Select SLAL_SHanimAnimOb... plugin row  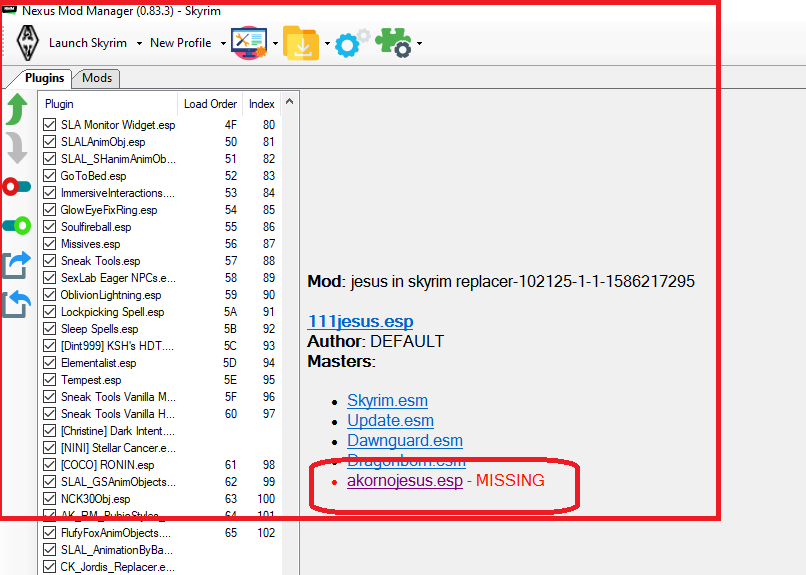pos(160,159)
